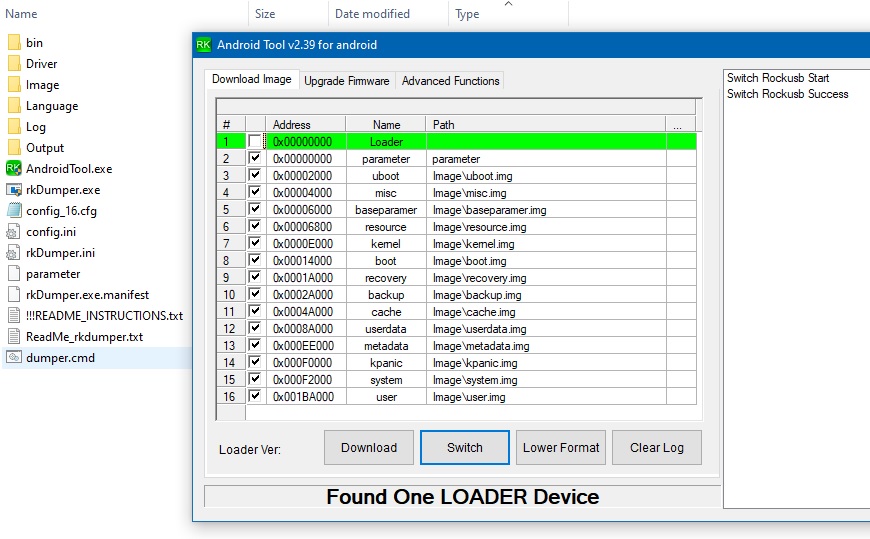Select the Output folder icon
The width and height of the screenshot is (870, 539).
point(14,148)
